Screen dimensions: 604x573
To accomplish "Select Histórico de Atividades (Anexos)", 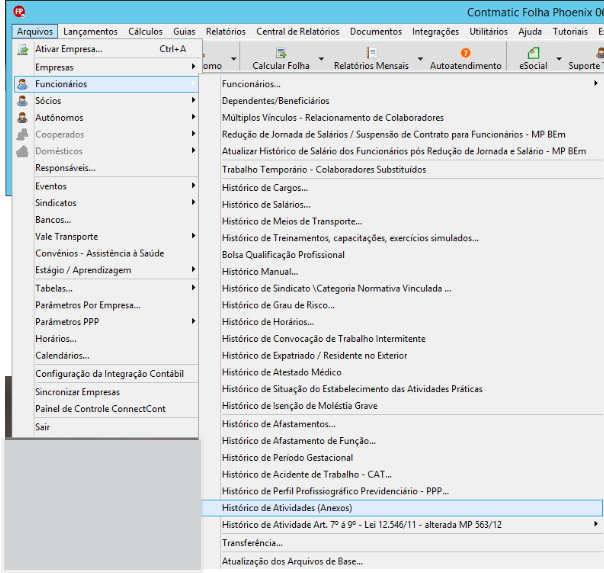I will click(x=402, y=508).
